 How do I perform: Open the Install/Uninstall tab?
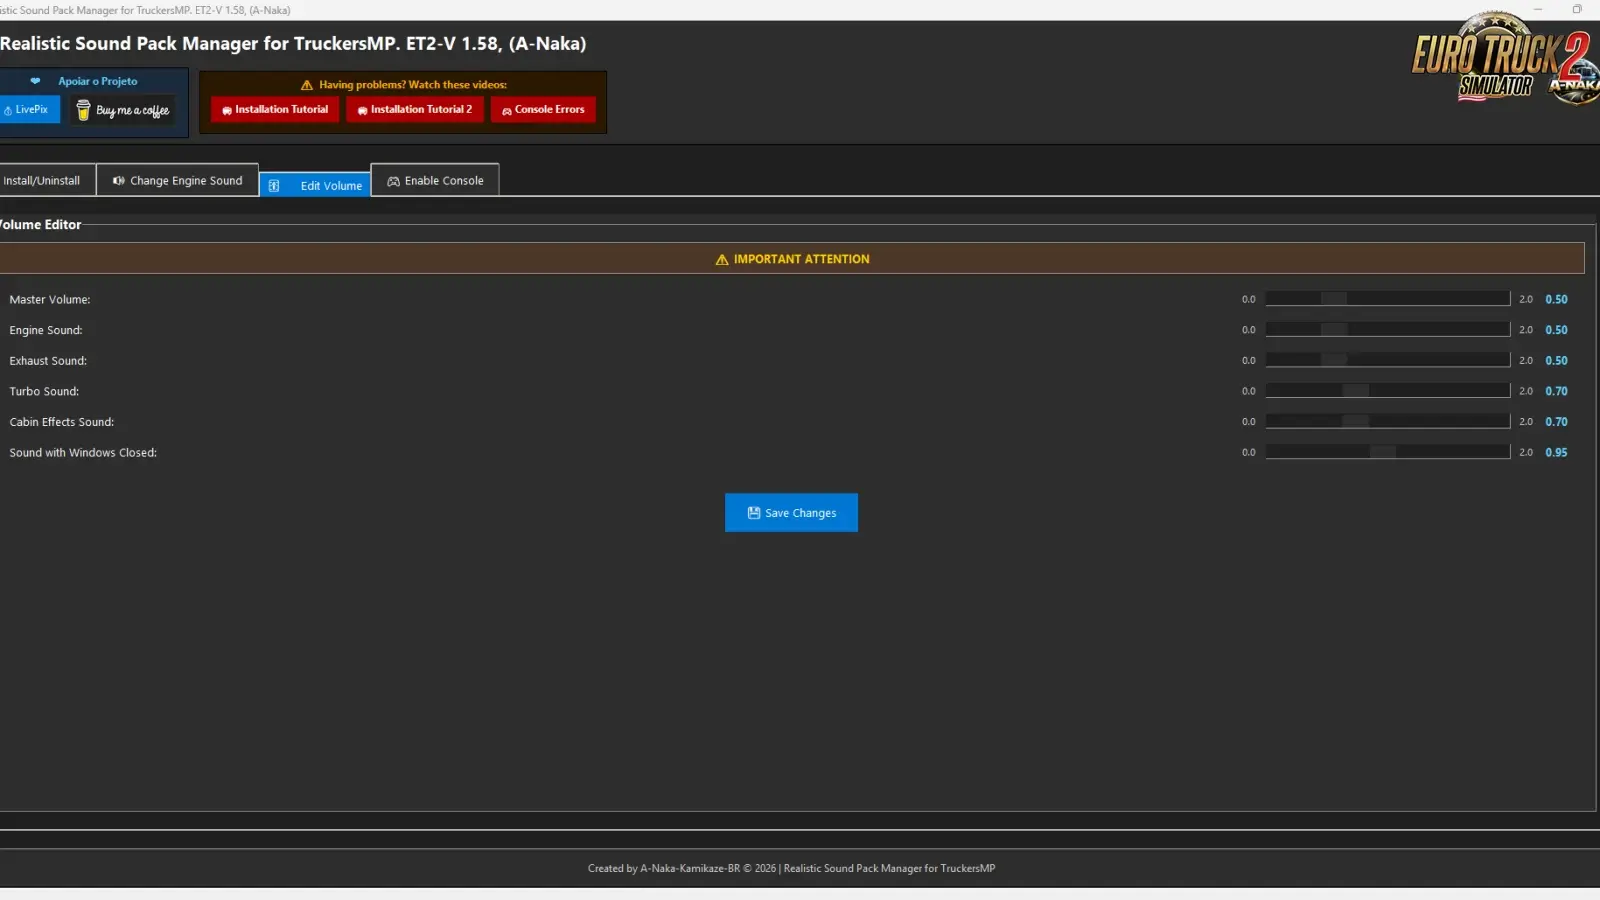(44, 181)
